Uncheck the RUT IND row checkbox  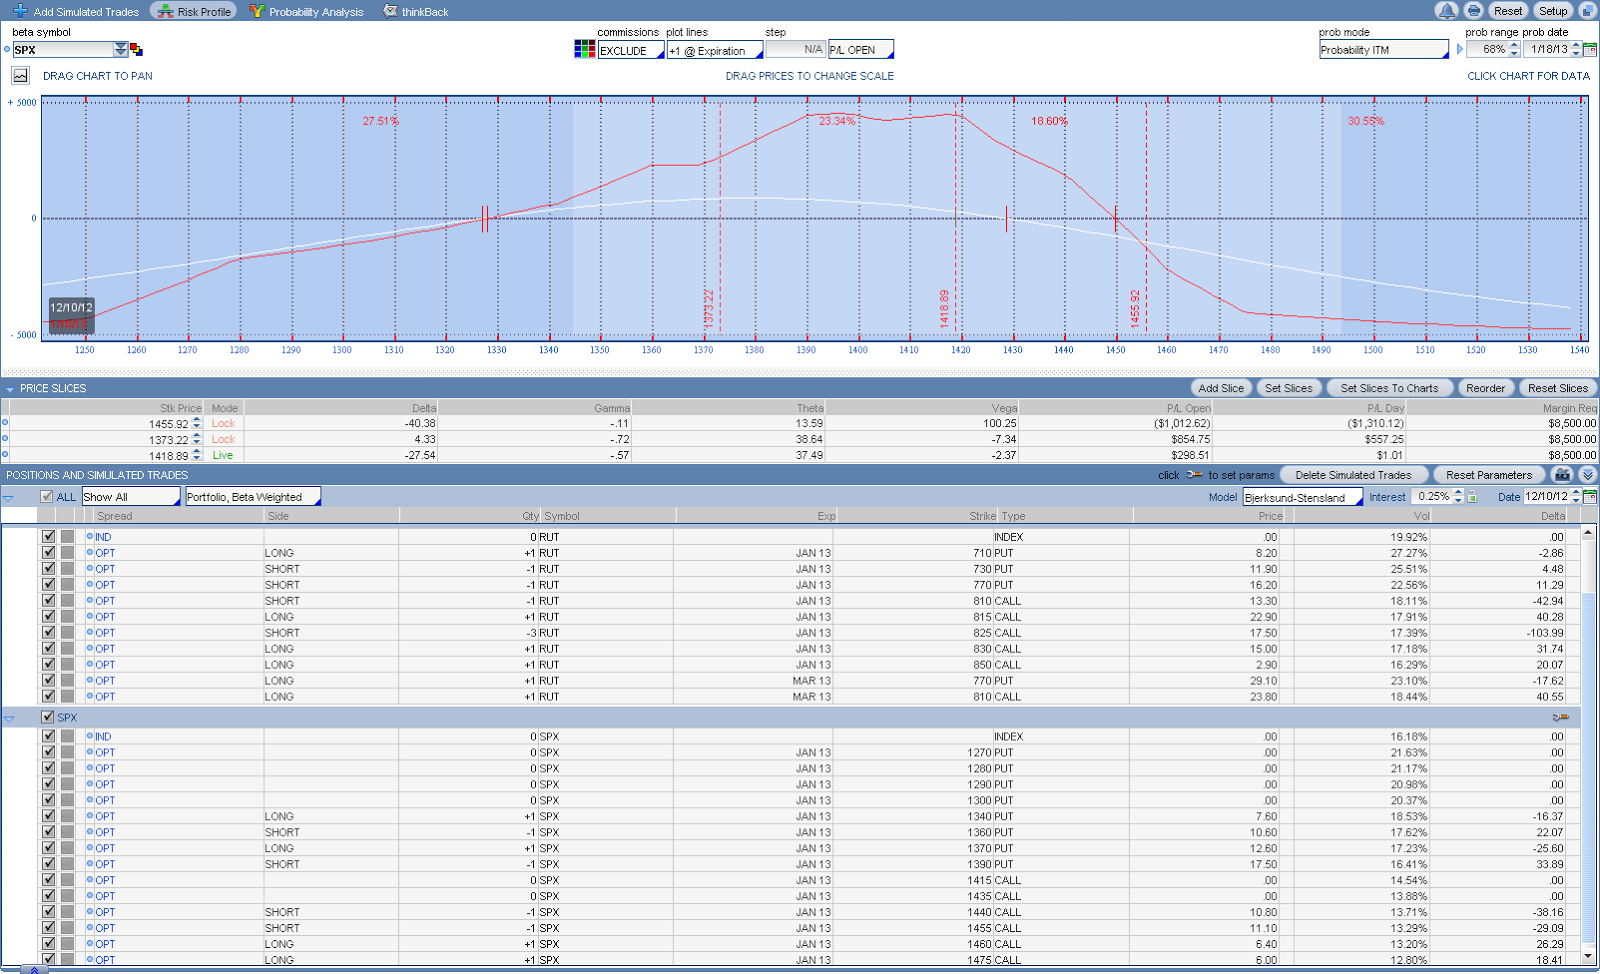48,536
